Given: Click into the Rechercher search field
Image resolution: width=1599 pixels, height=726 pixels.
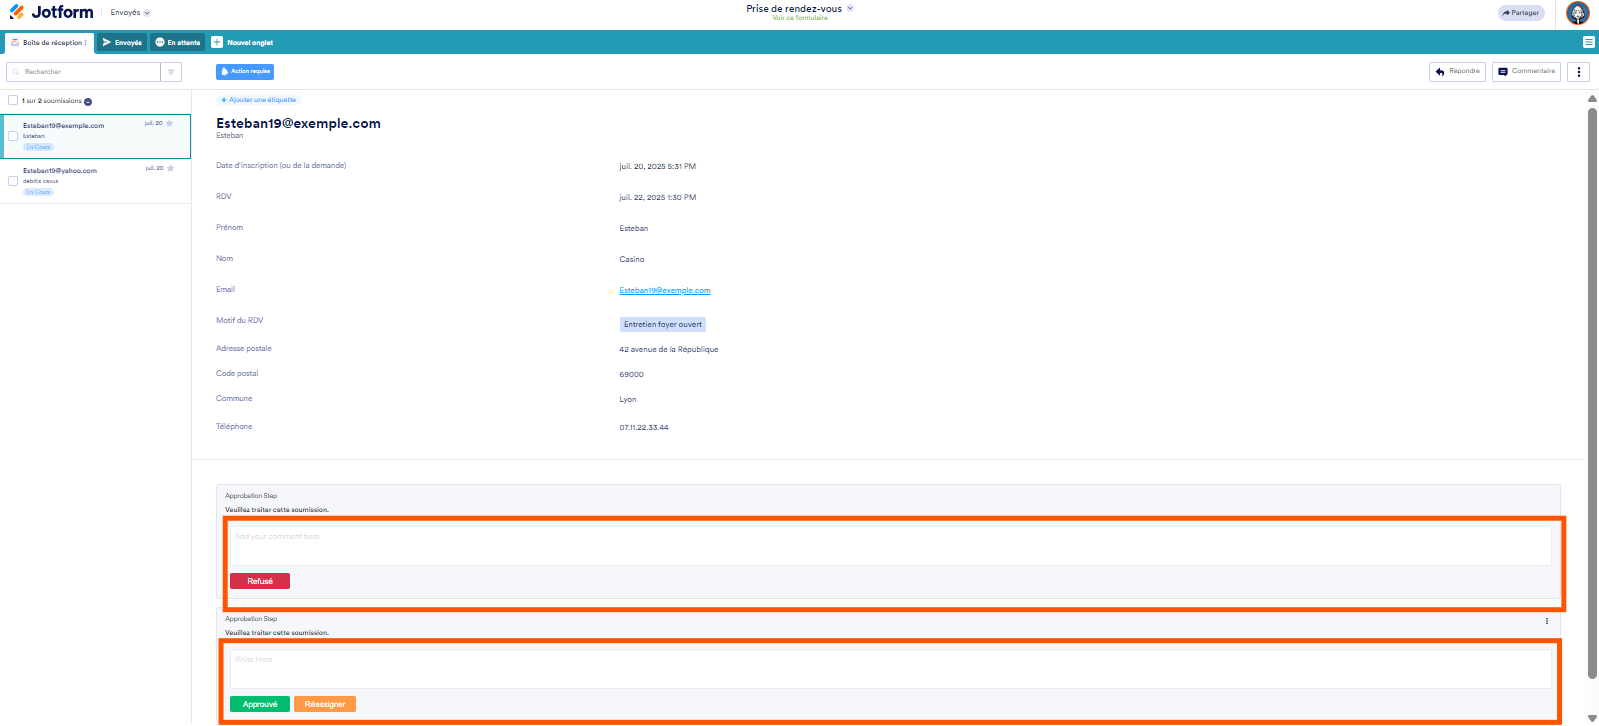Looking at the screenshot, I should click(84, 72).
